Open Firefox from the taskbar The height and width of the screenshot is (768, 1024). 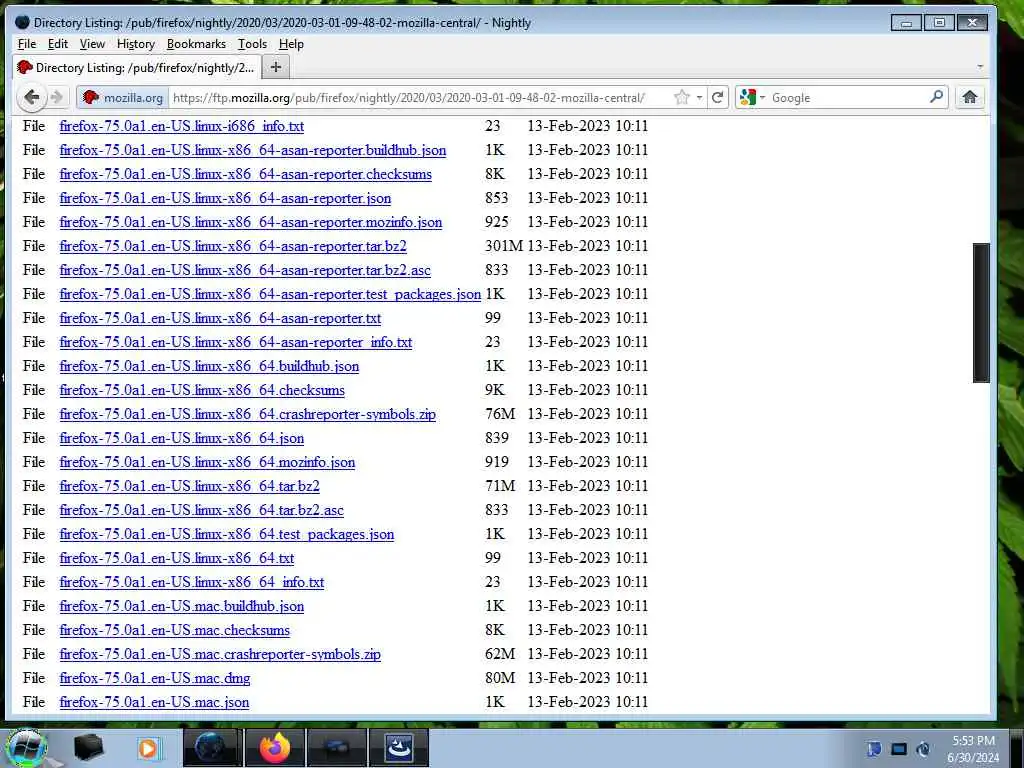pyautogui.click(x=274, y=748)
